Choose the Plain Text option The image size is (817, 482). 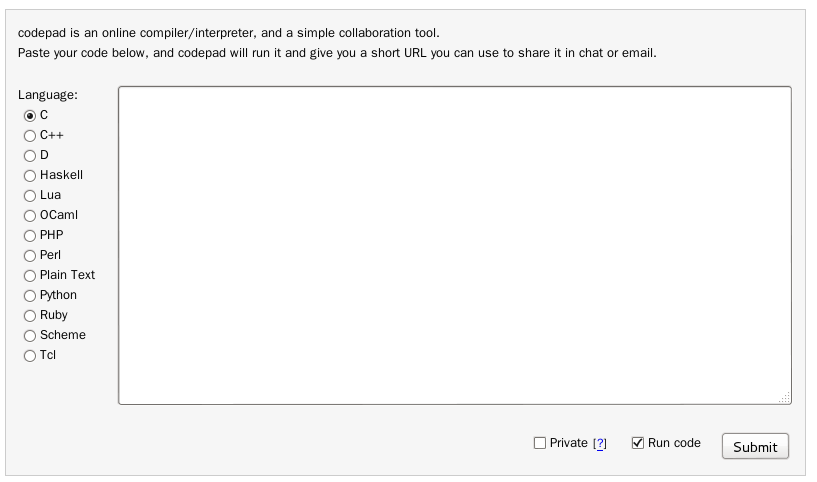pyautogui.click(x=30, y=275)
